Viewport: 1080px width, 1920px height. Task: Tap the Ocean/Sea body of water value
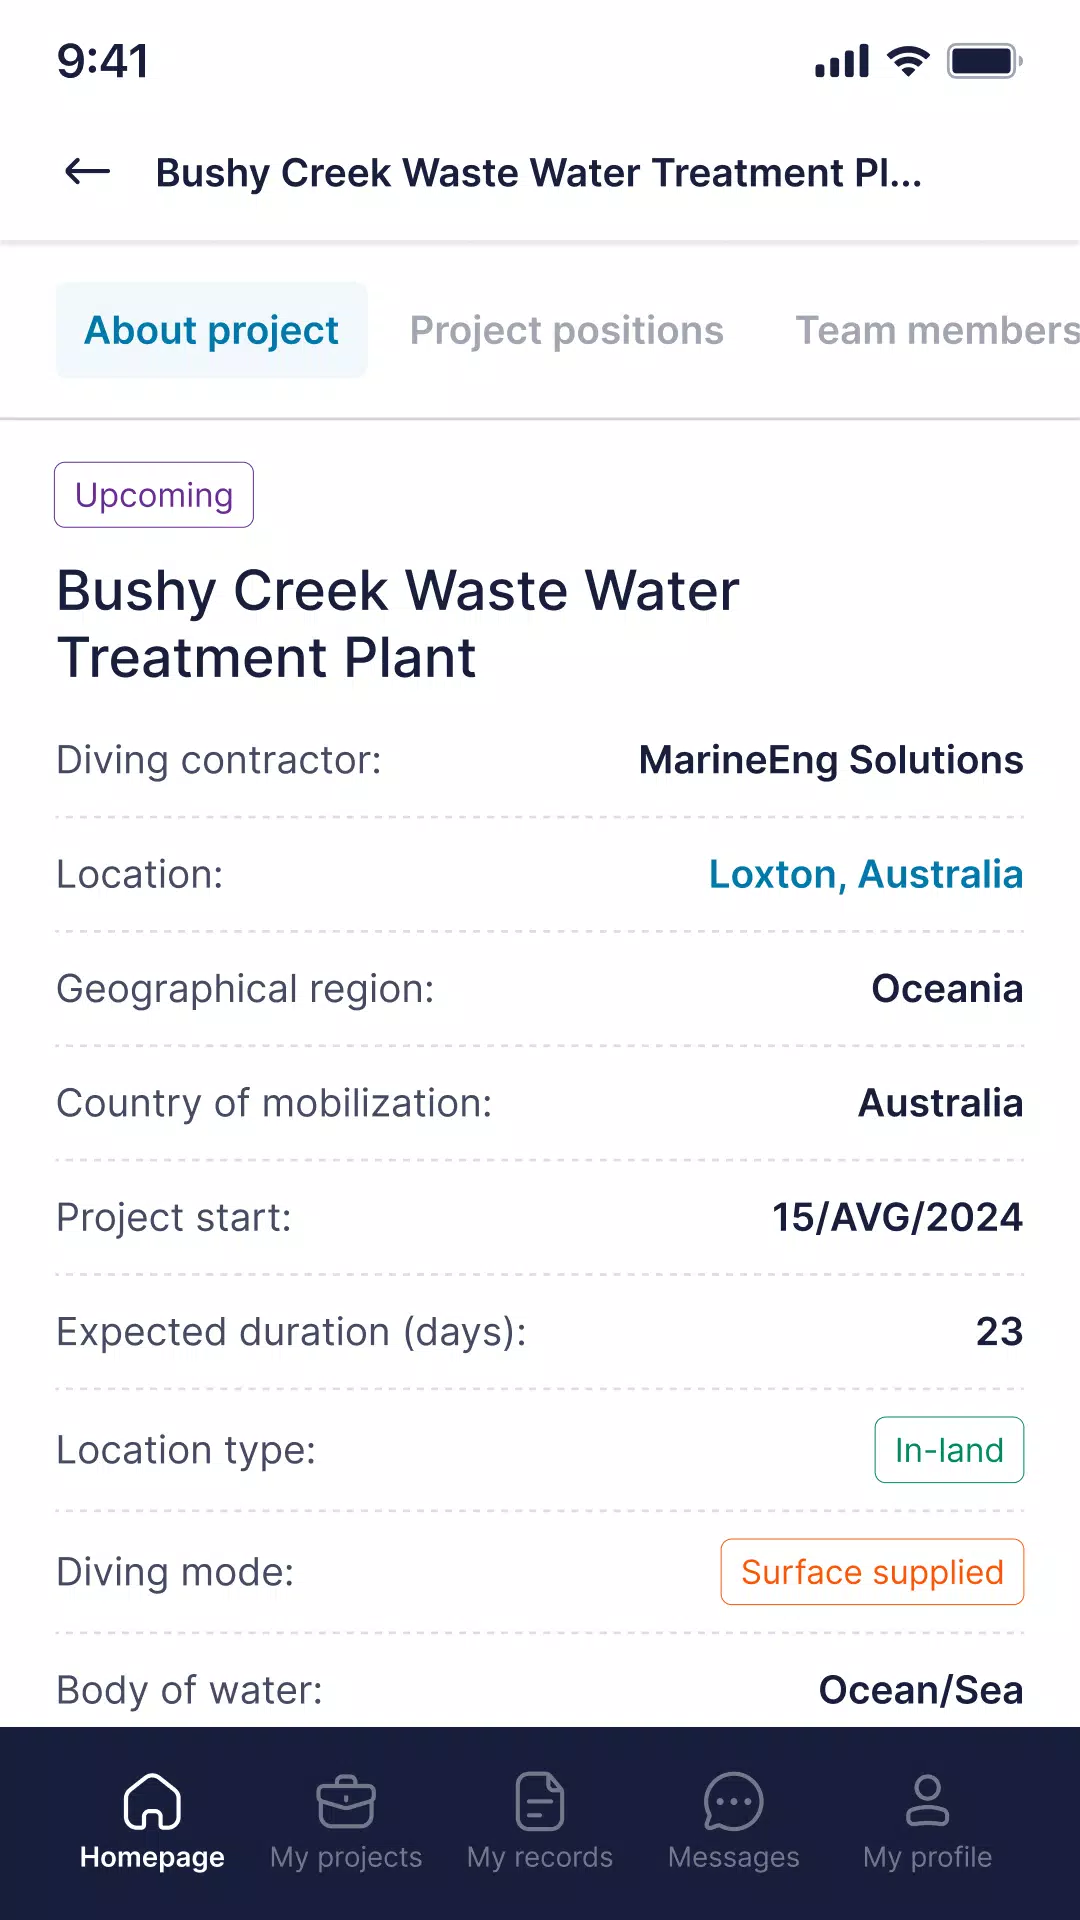click(921, 1690)
